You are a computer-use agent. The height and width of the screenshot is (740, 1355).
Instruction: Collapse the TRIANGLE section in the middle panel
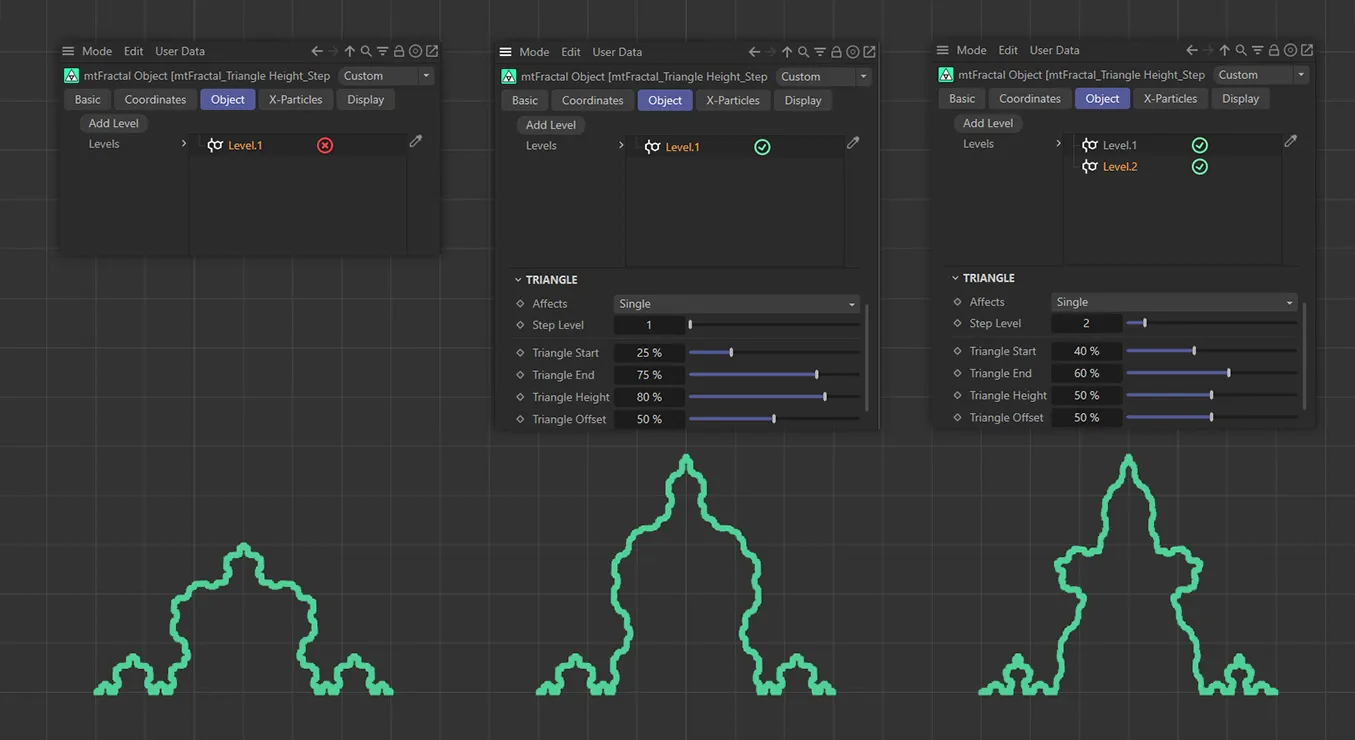(x=519, y=280)
